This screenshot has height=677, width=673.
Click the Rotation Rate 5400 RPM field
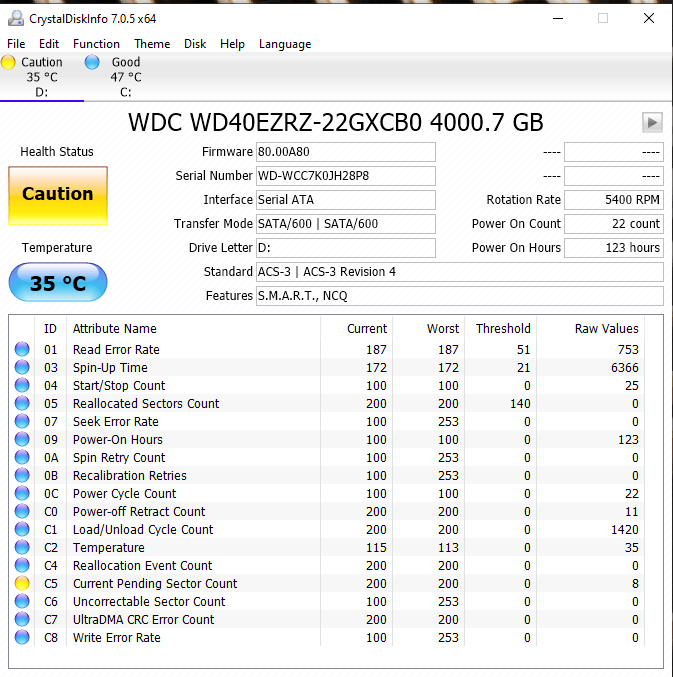(x=613, y=200)
